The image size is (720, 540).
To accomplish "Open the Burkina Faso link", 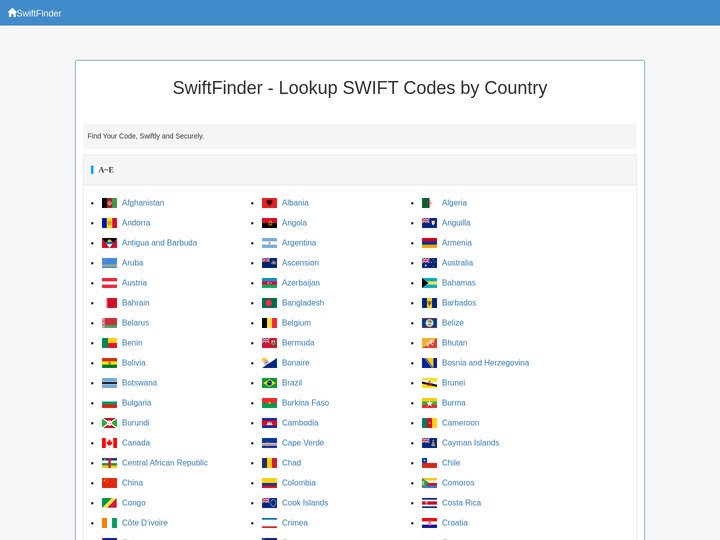I will [305, 403].
